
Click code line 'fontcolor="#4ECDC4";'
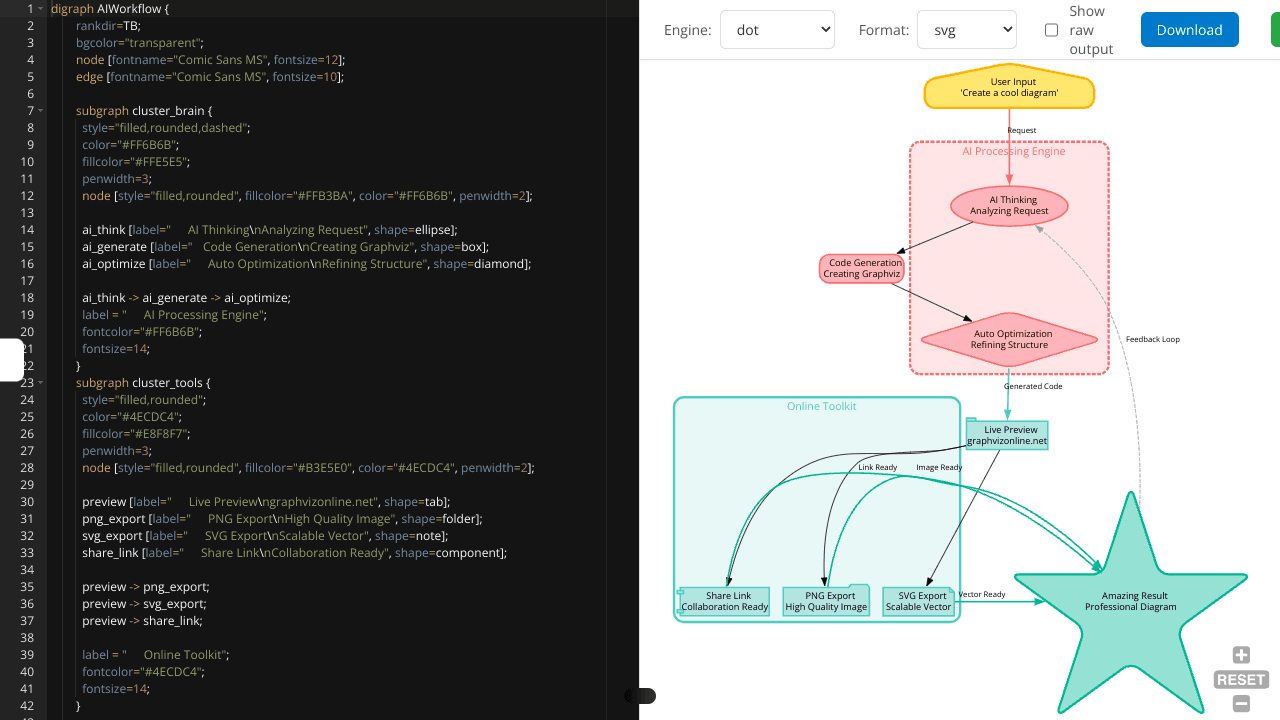tap(143, 672)
